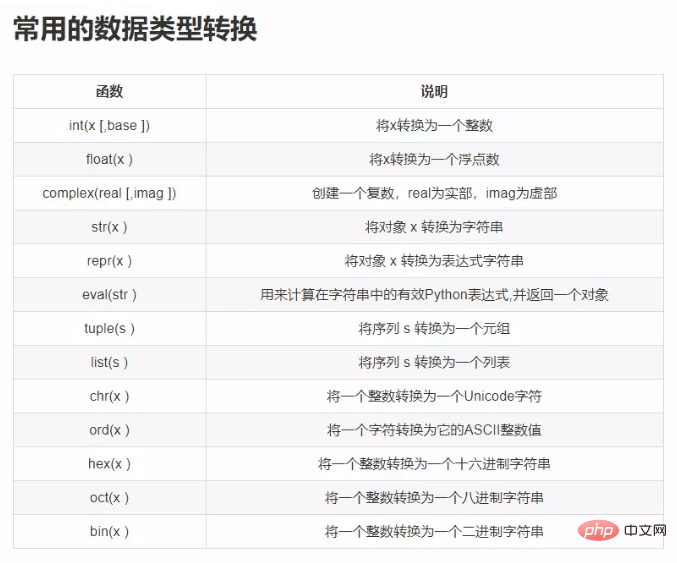
Task: Select the float(x ) function cell
Action: (110, 159)
